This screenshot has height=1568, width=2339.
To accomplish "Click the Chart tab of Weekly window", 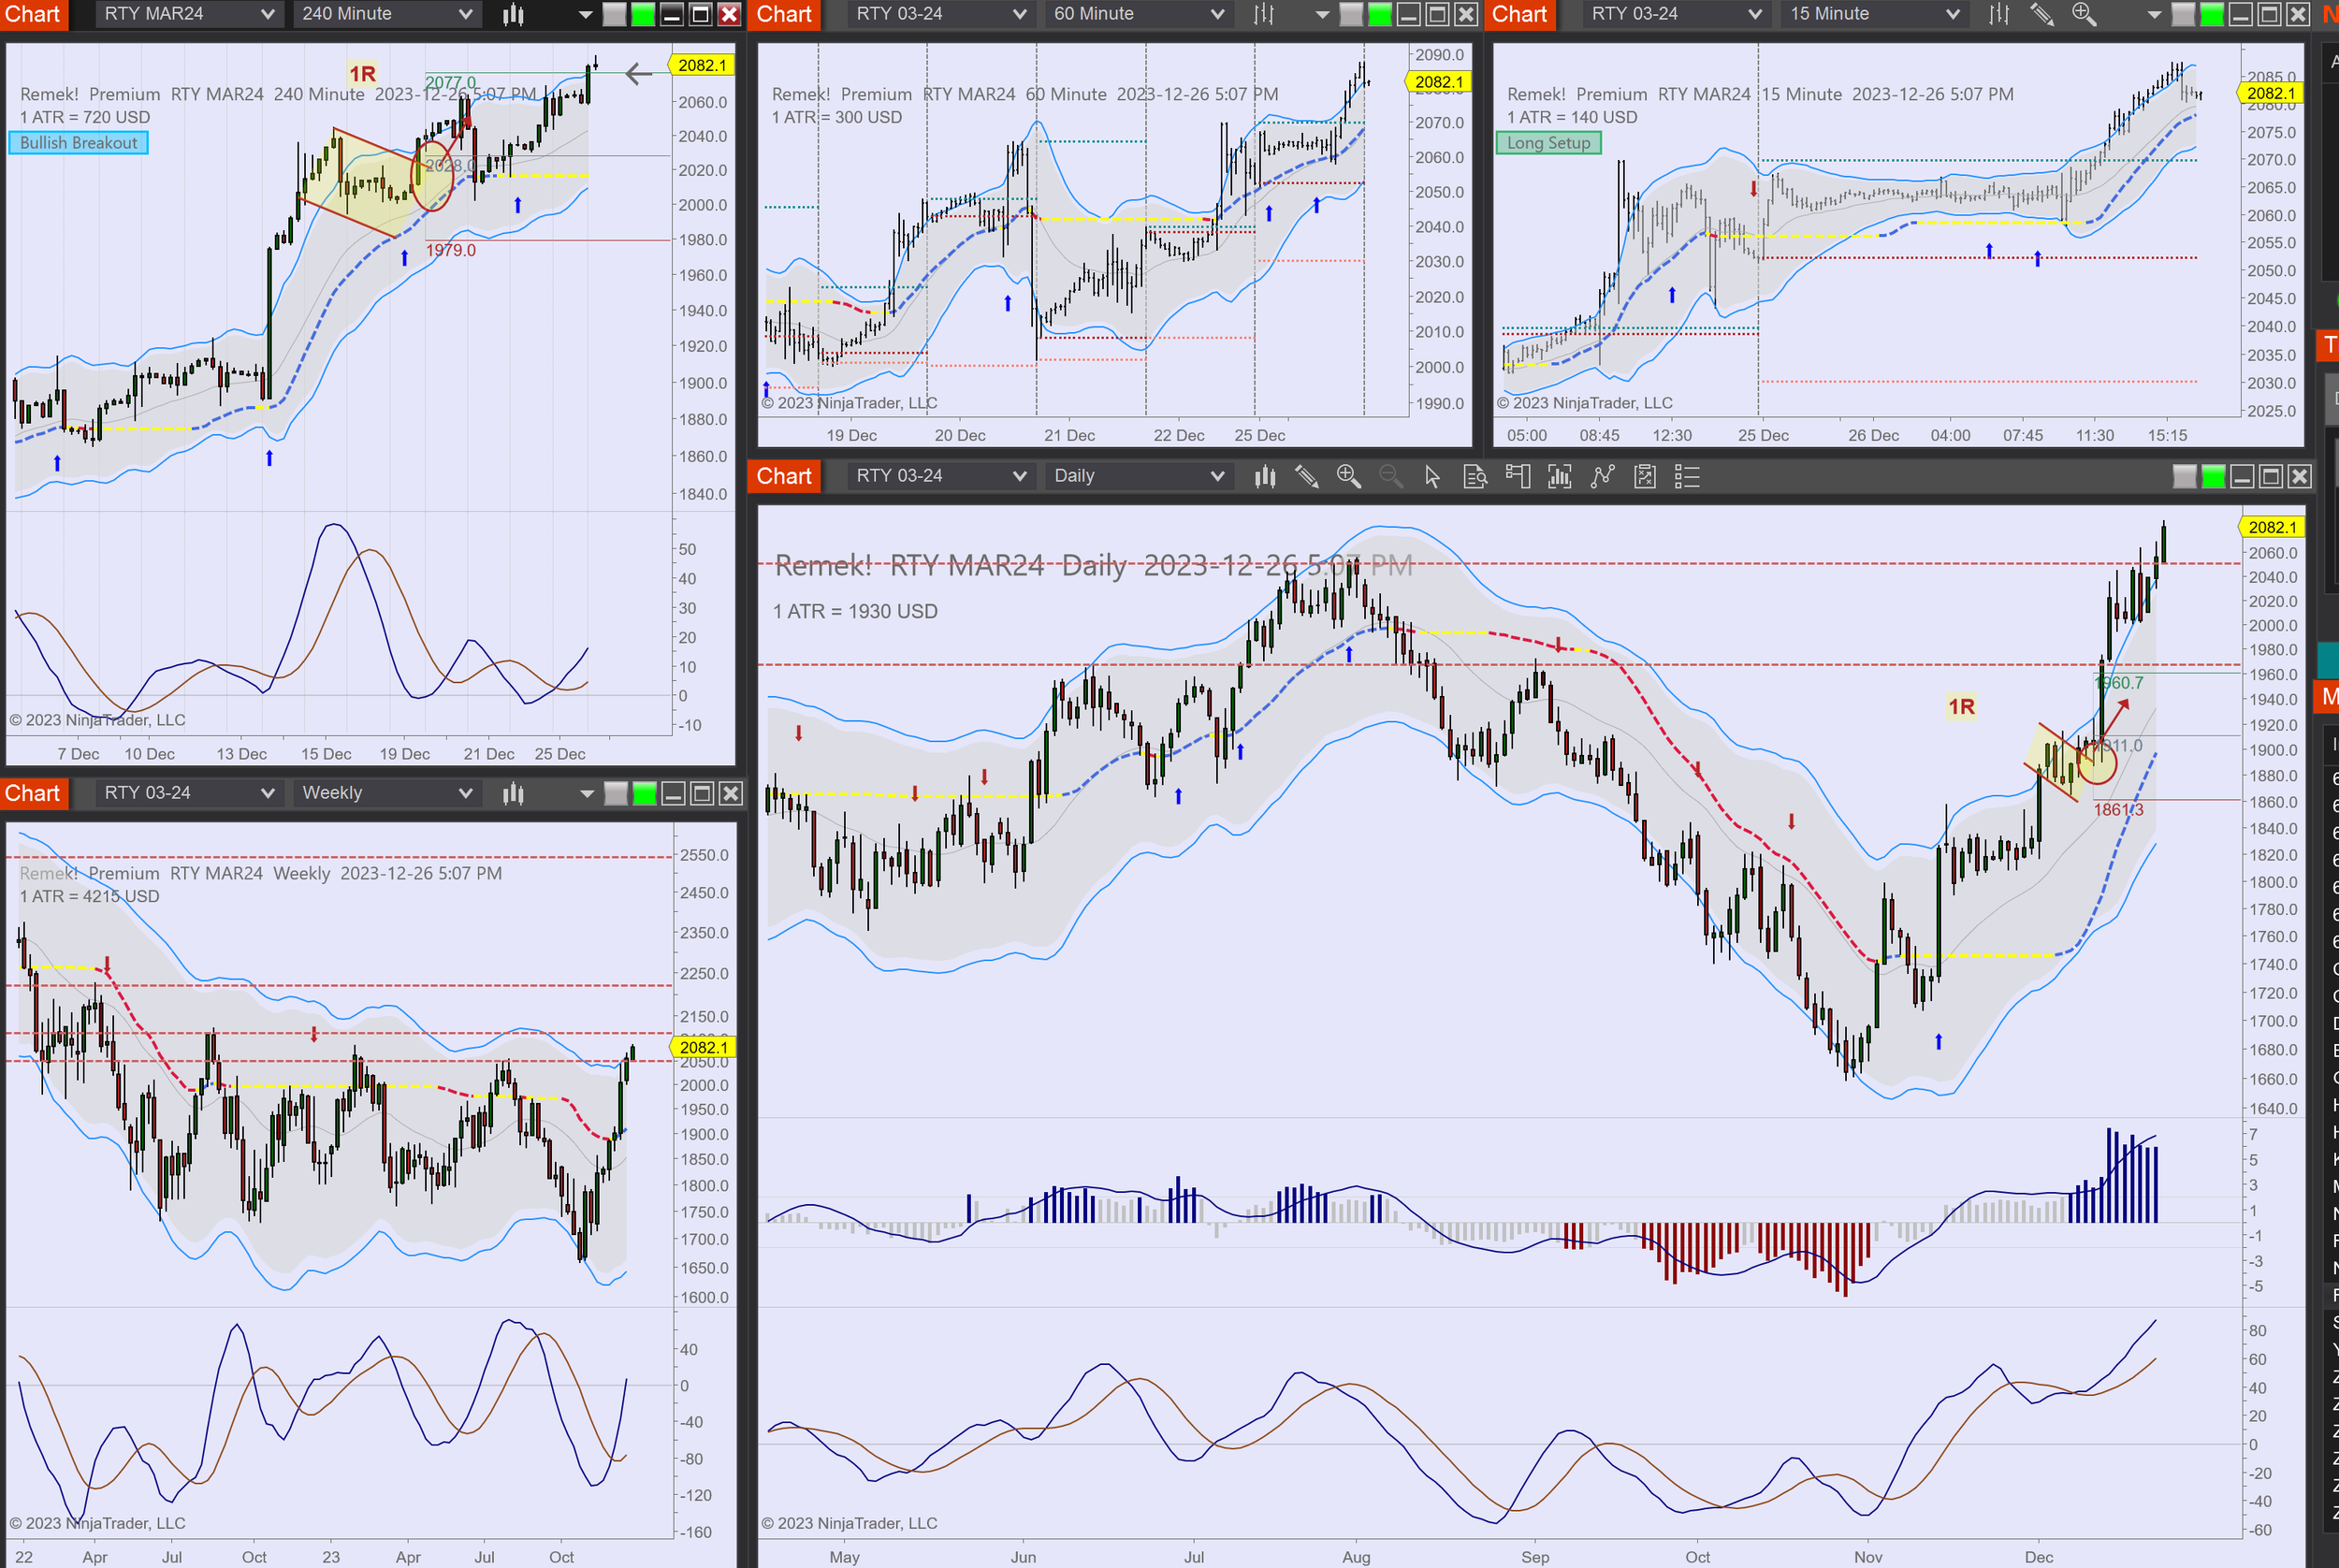I will (33, 794).
